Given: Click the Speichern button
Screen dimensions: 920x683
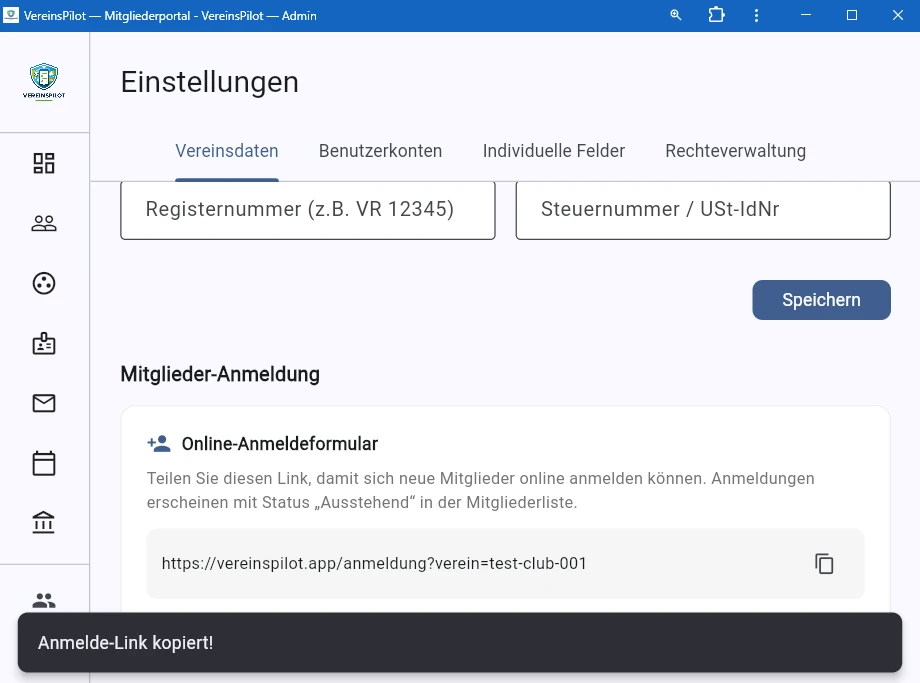Looking at the screenshot, I should (x=821, y=300).
